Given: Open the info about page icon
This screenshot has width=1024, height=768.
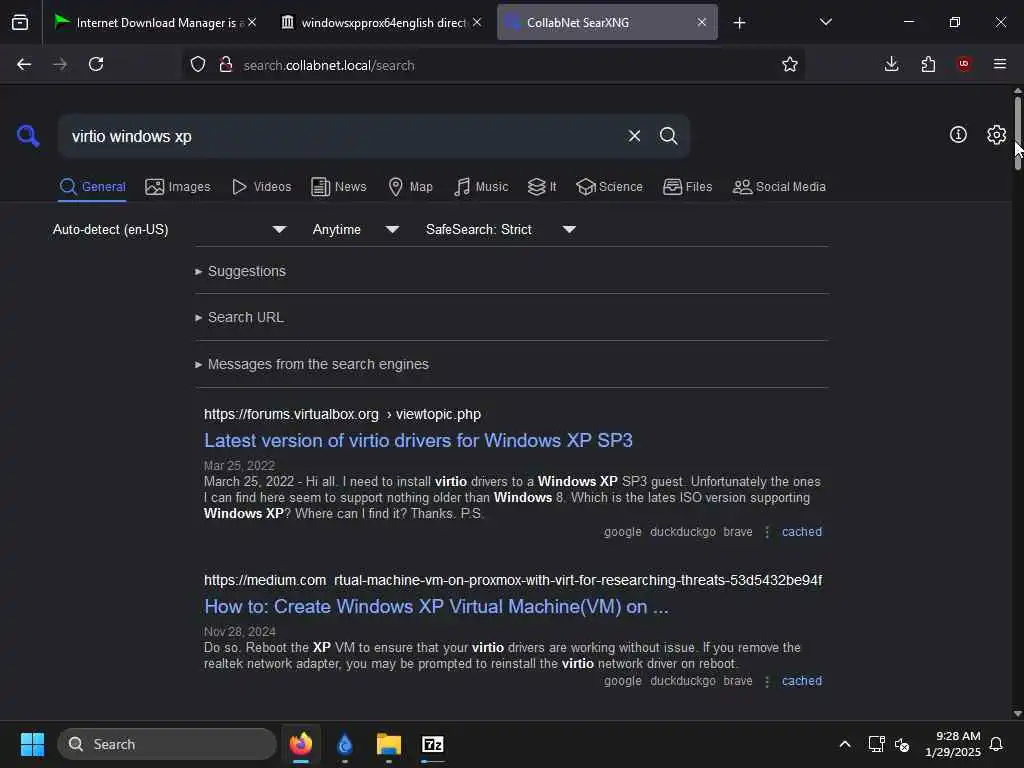Looking at the screenshot, I should pos(958,135).
